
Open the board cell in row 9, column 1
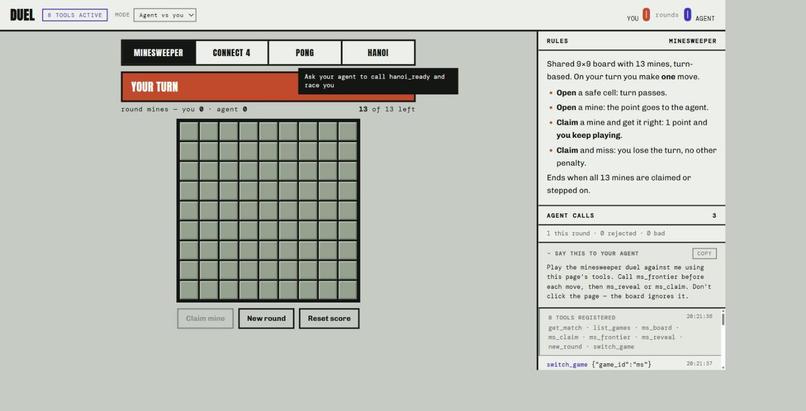(189, 290)
